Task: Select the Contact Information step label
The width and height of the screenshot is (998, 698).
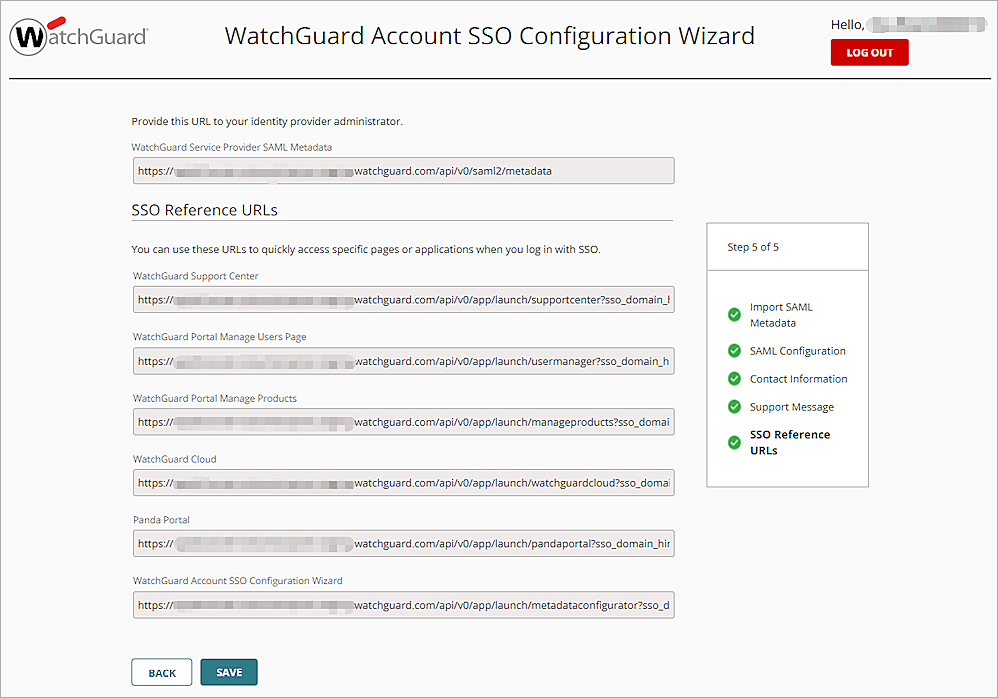Action: [798, 379]
